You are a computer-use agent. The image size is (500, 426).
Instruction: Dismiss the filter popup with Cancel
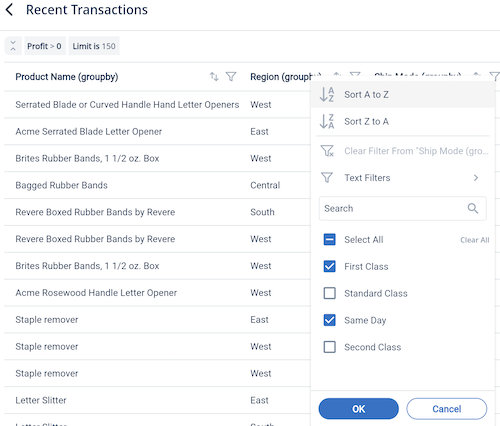pos(447,409)
